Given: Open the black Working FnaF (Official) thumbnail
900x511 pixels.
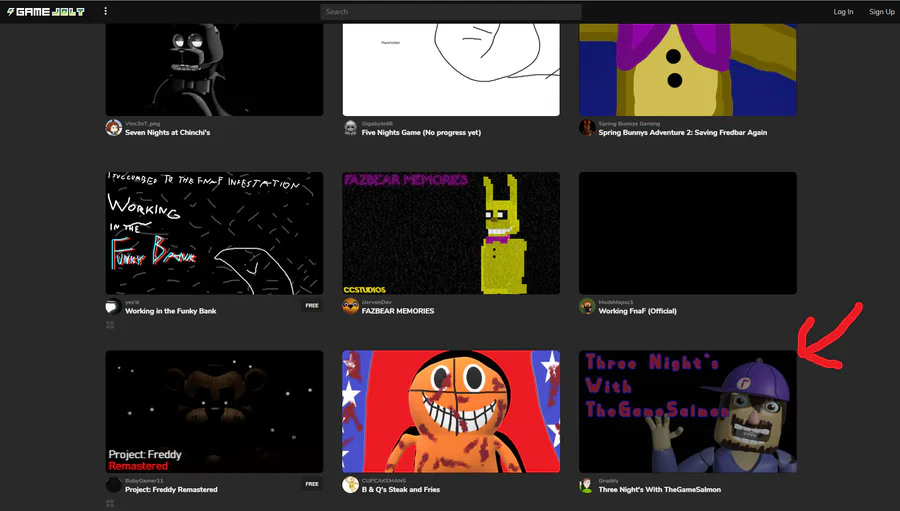Looking at the screenshot, I should coord(688,233).
